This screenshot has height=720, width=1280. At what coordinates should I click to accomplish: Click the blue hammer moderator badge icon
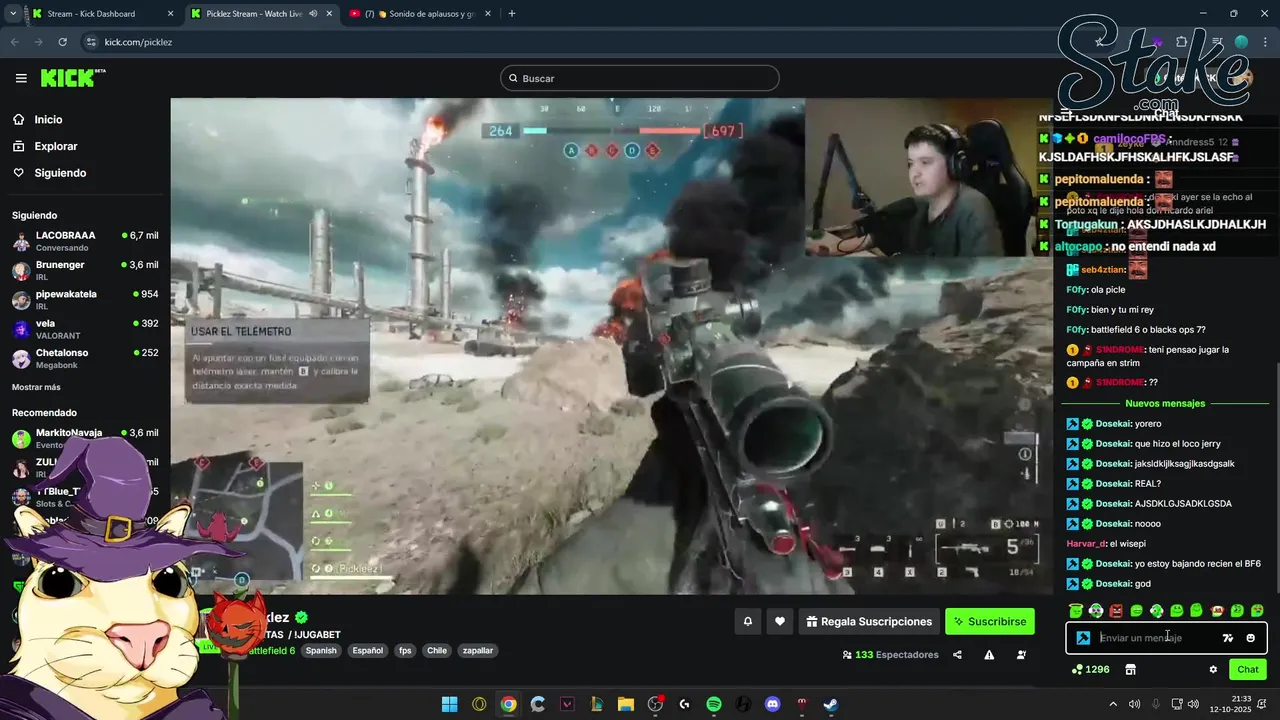tap(1083, 638)
